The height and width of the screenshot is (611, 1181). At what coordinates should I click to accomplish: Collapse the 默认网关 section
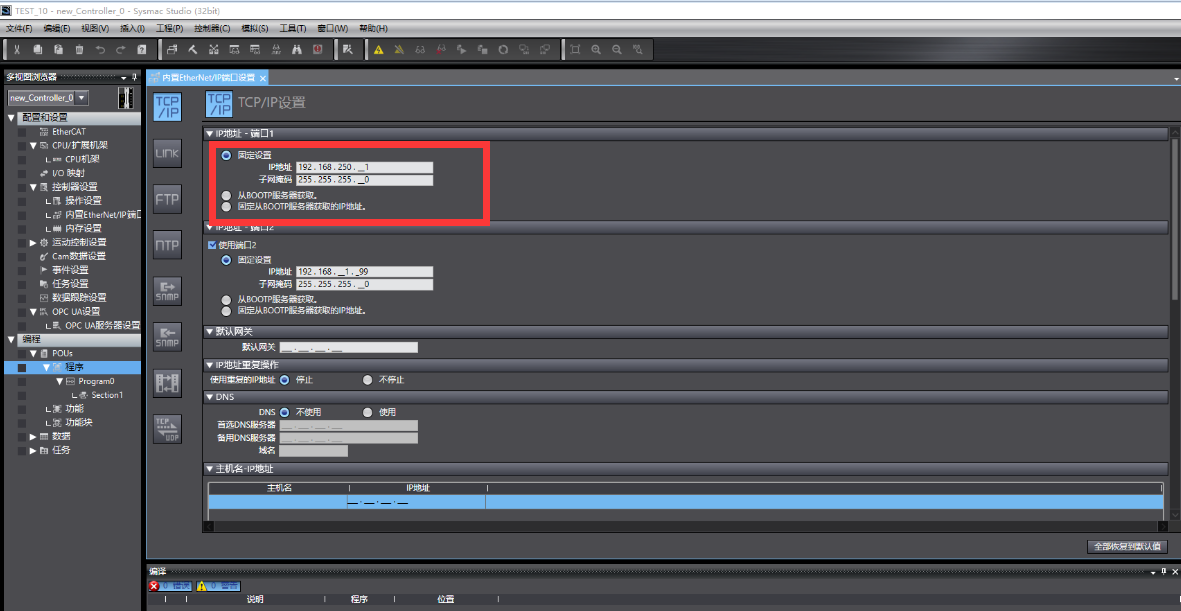pos(209,331)
